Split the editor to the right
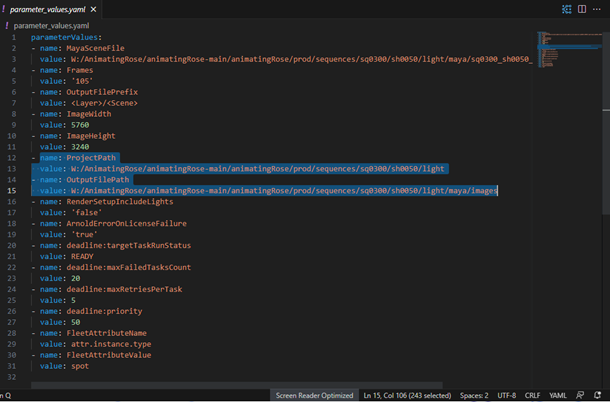This screenshot has height=402, width=610. 583,9
